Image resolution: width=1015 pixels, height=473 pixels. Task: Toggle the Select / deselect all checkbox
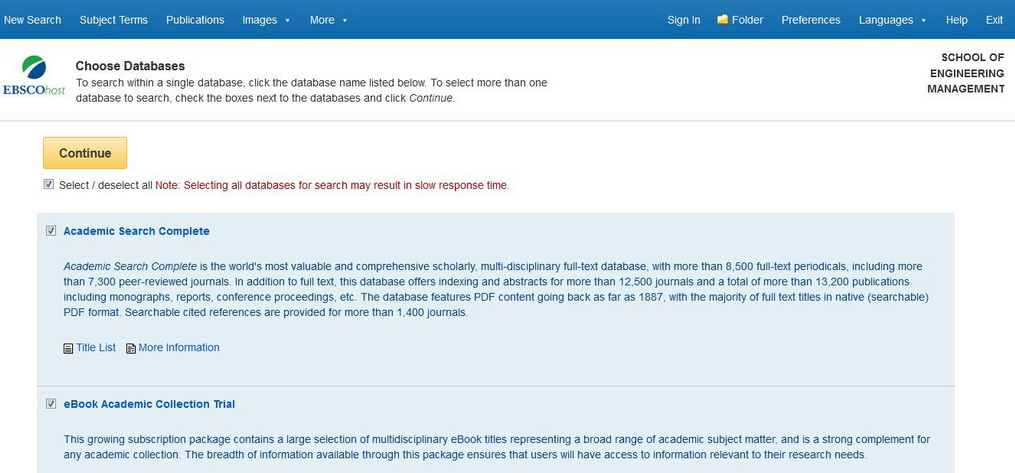[x=49, y=185]
